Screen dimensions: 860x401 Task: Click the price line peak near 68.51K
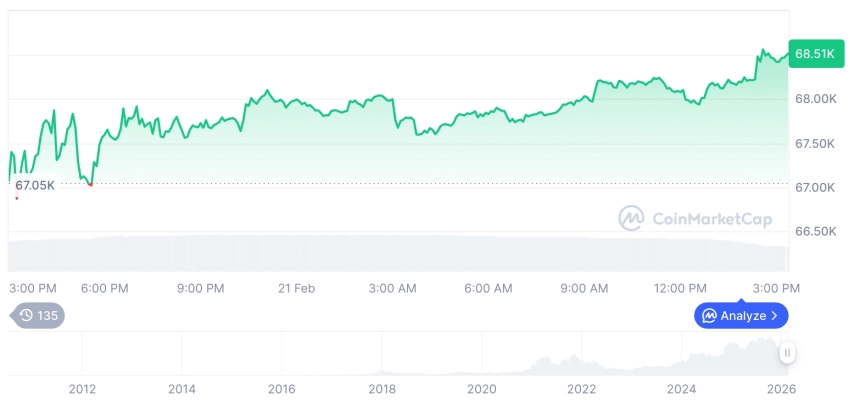pyautogui.click(x=762, y=50)
